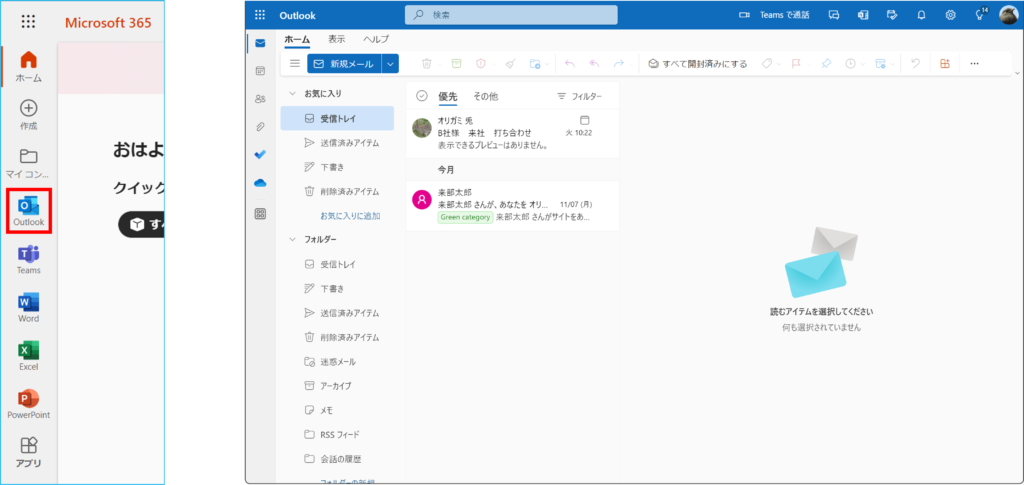The image size is (1024, 485).
Task: Click the select-all circle checkbox above message list
Action: 421,96
